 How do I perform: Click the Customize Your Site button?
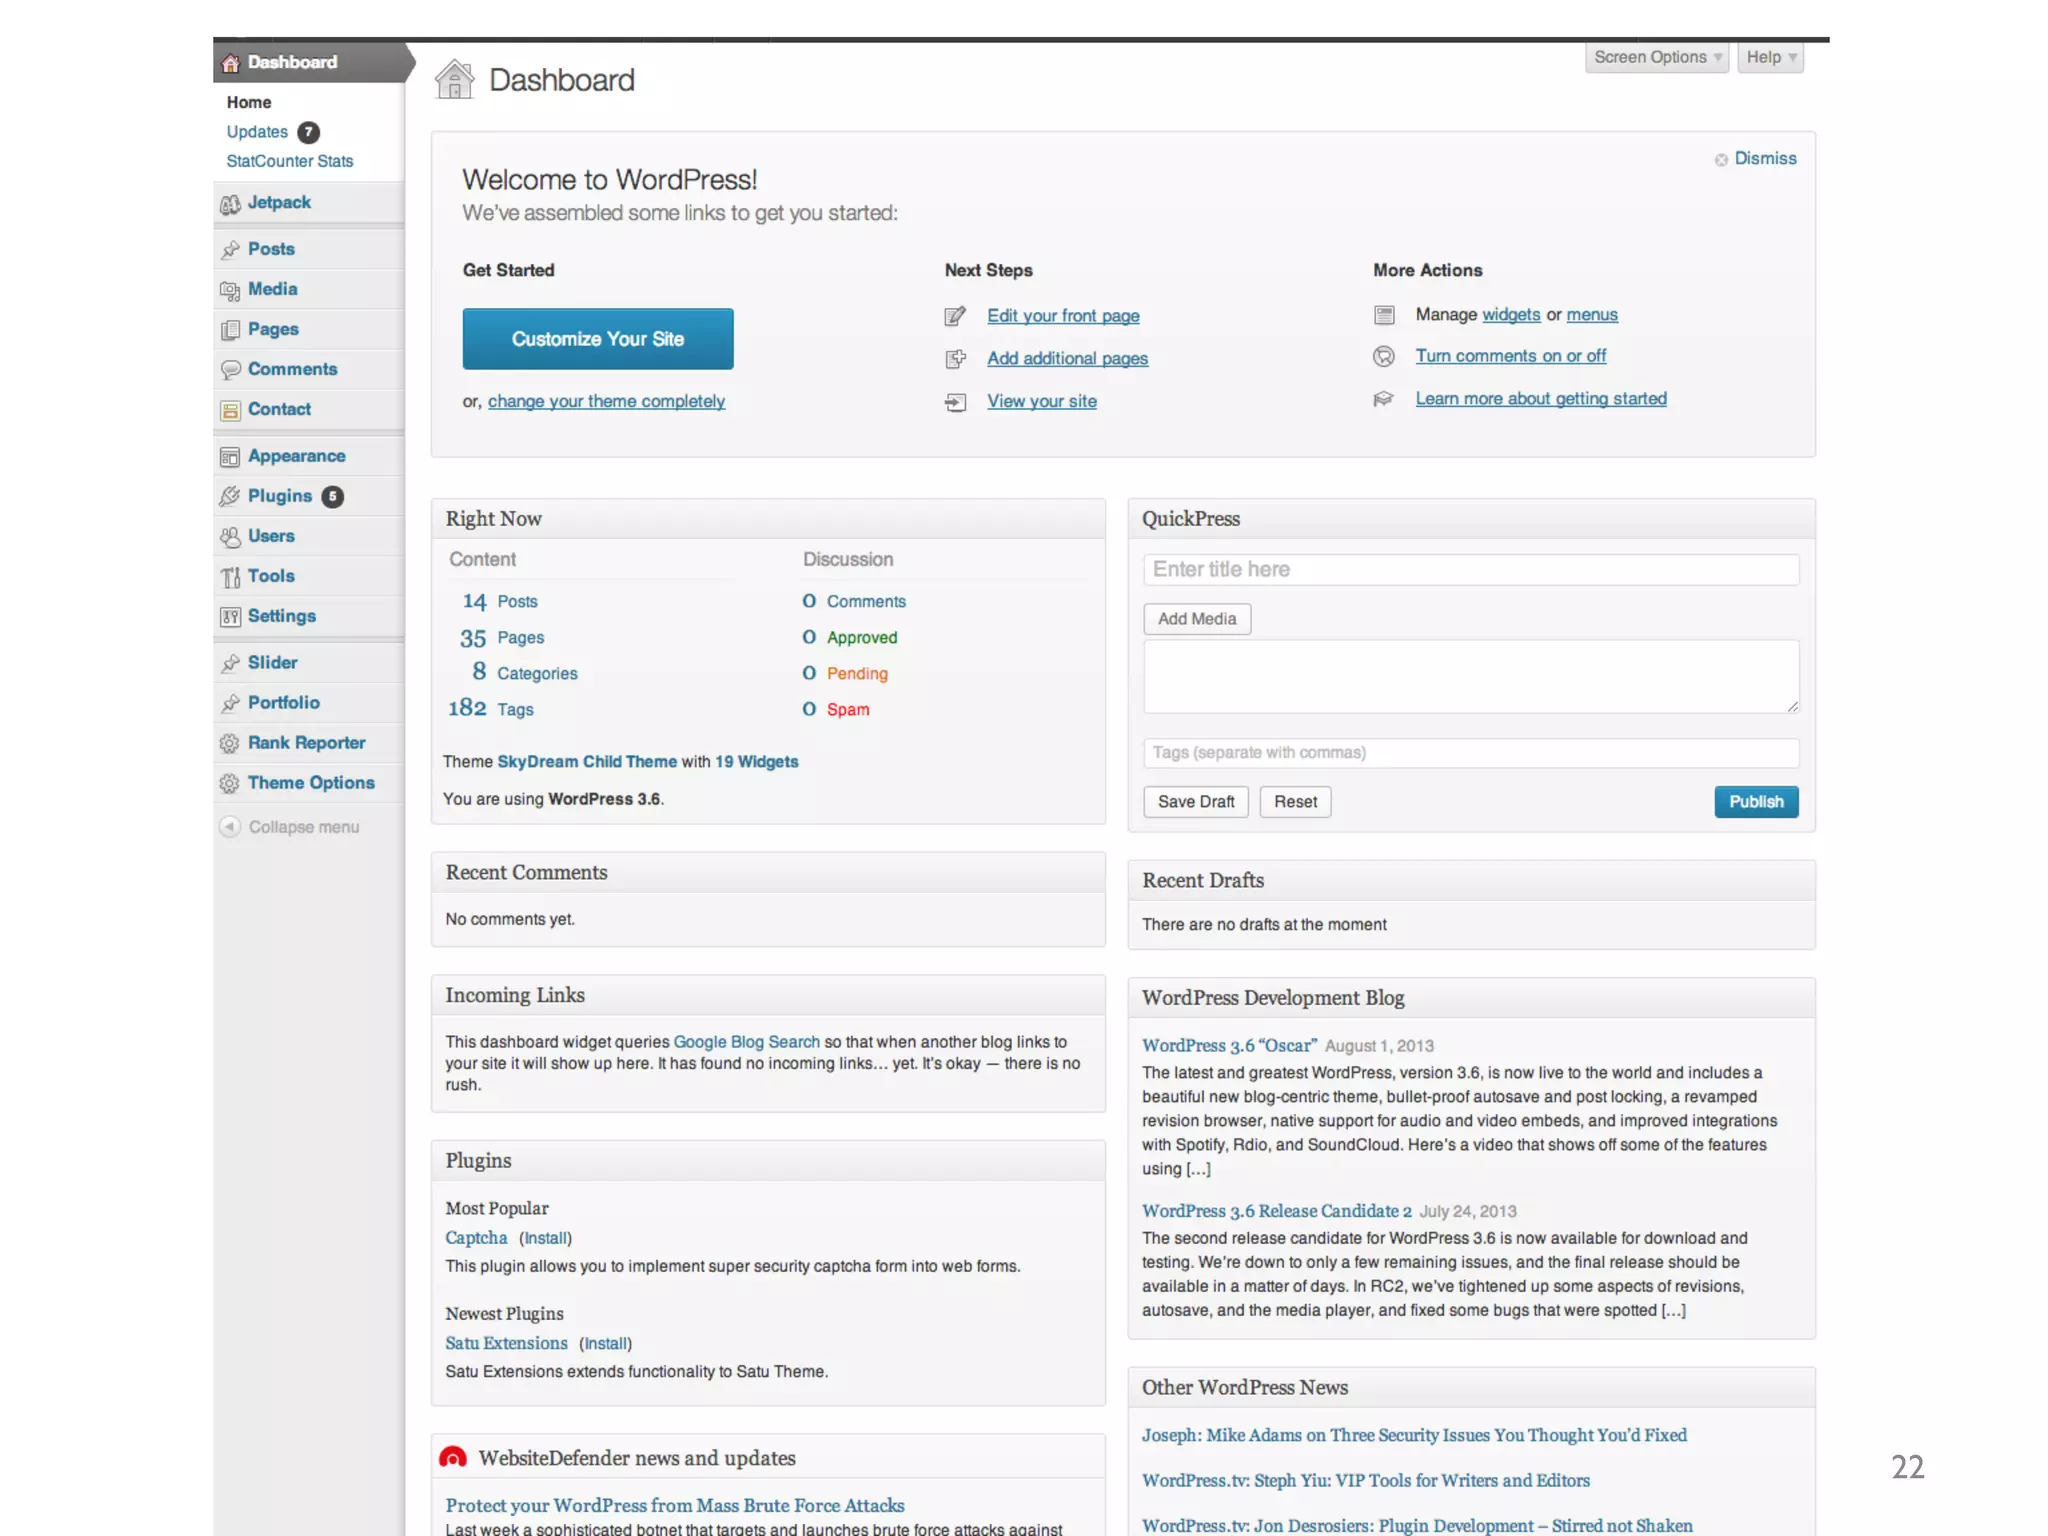pyautogui.click(x=597, y=339)
